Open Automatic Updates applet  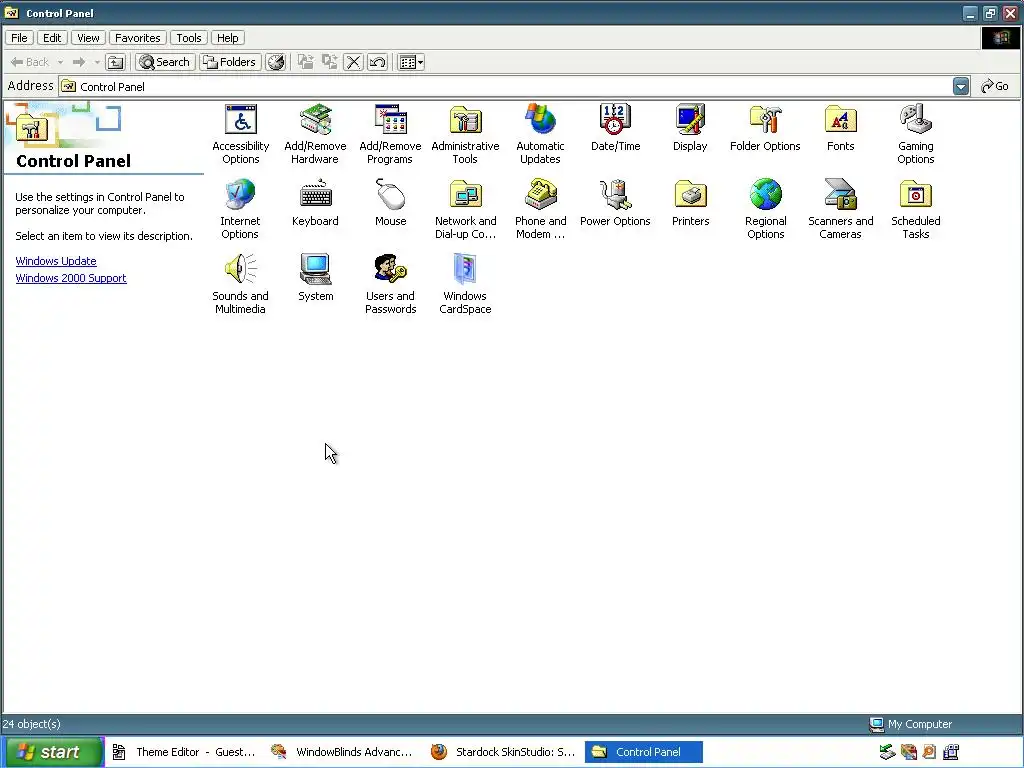click(x=540, y=134)
